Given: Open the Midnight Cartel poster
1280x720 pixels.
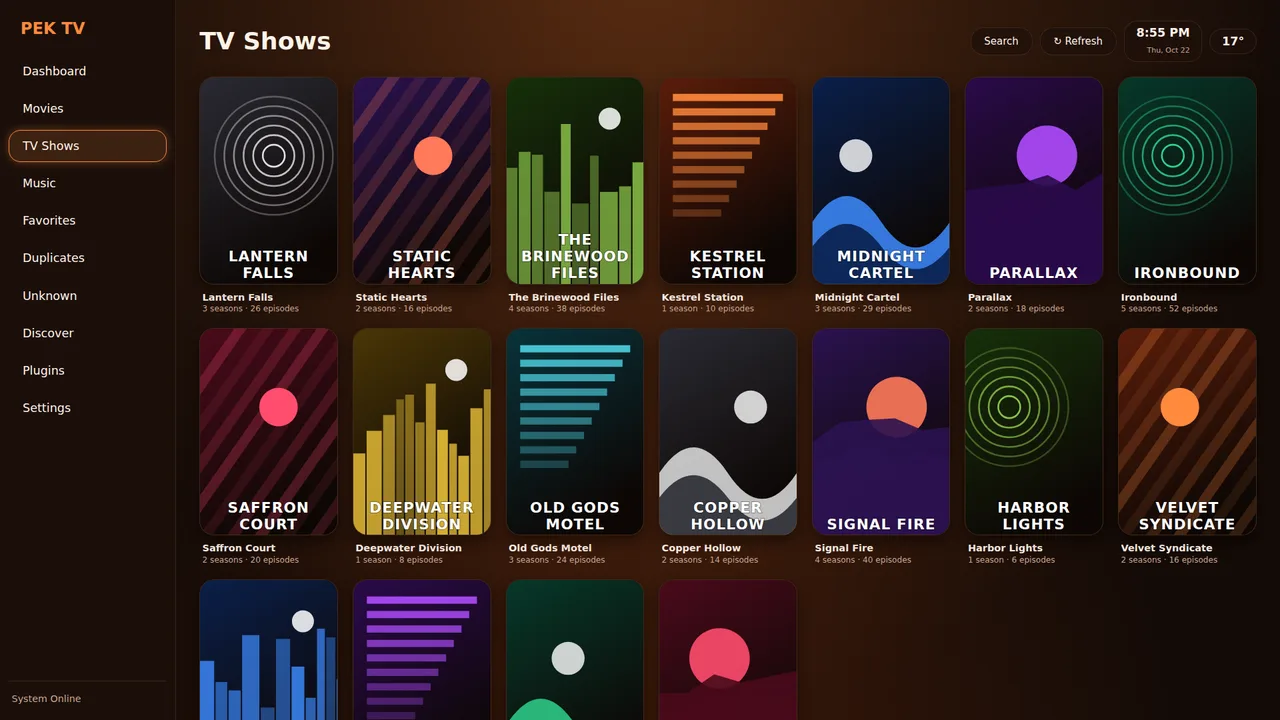Looking at the screenshot, I should point(881,181).
